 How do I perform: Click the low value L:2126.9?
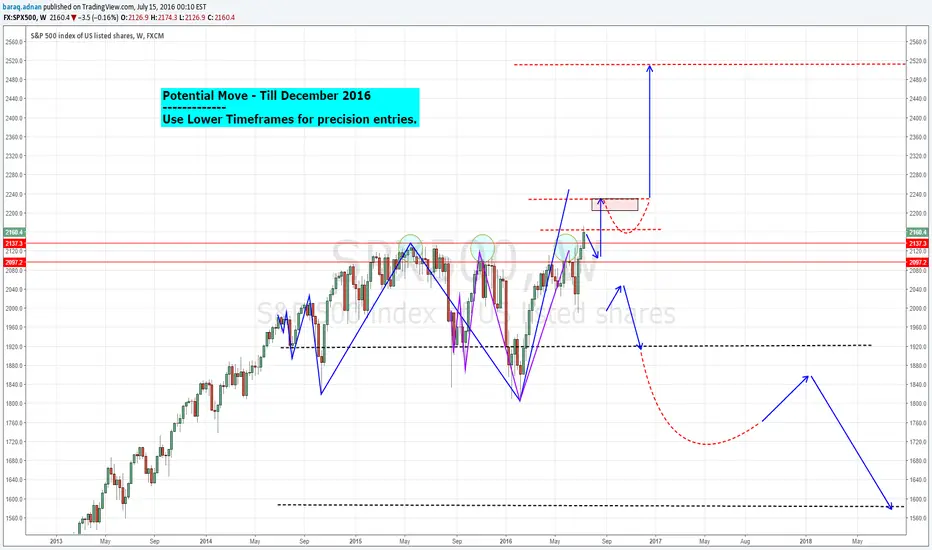pos(192,18)
